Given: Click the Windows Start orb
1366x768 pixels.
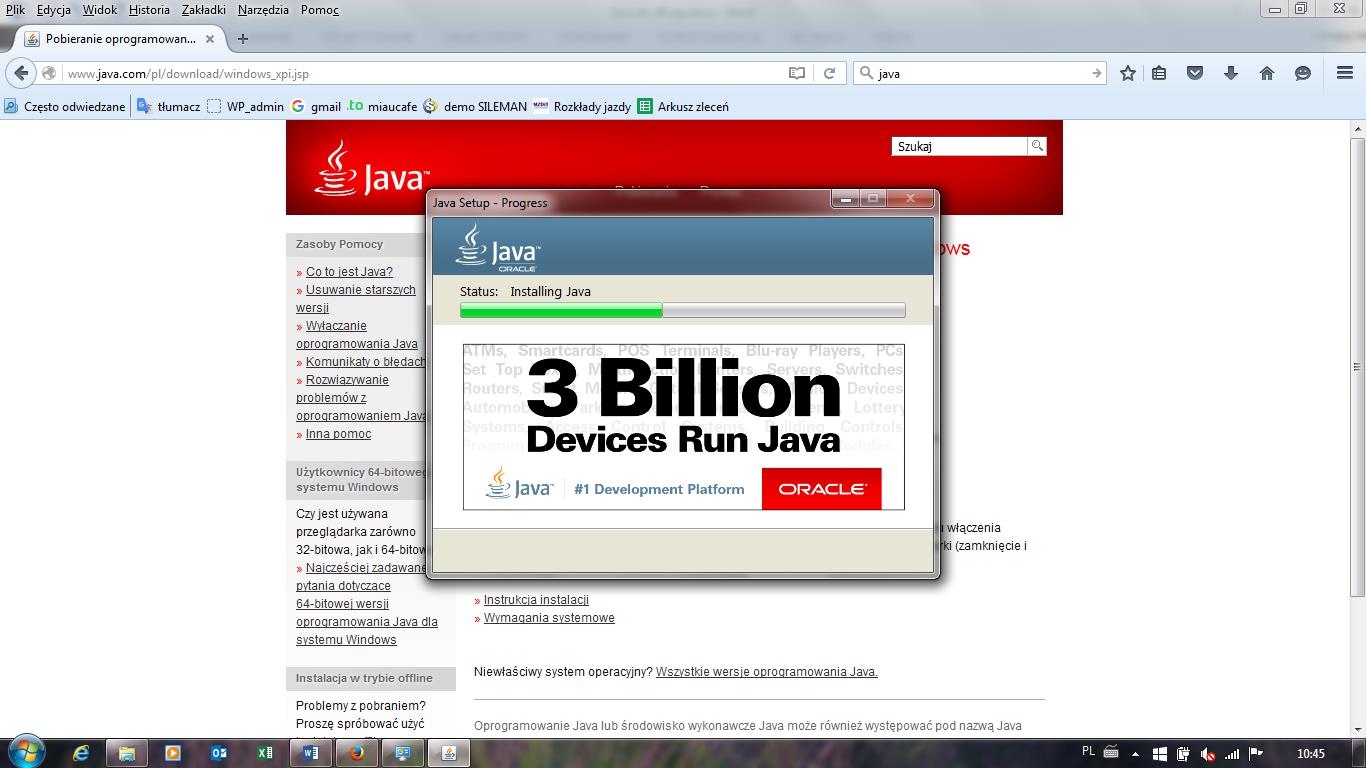Looking at the screenshot, I should [x=25, y=752].
